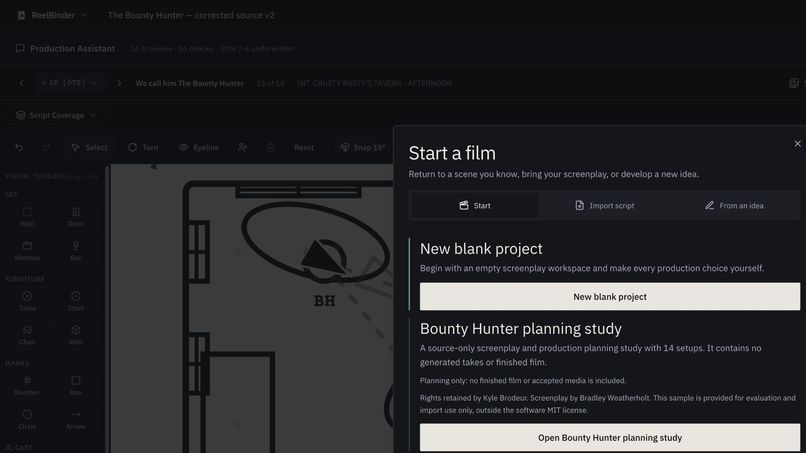Open the ReelBinder app menu
This screenshot has width=806, height=453.
click(52, 15)
